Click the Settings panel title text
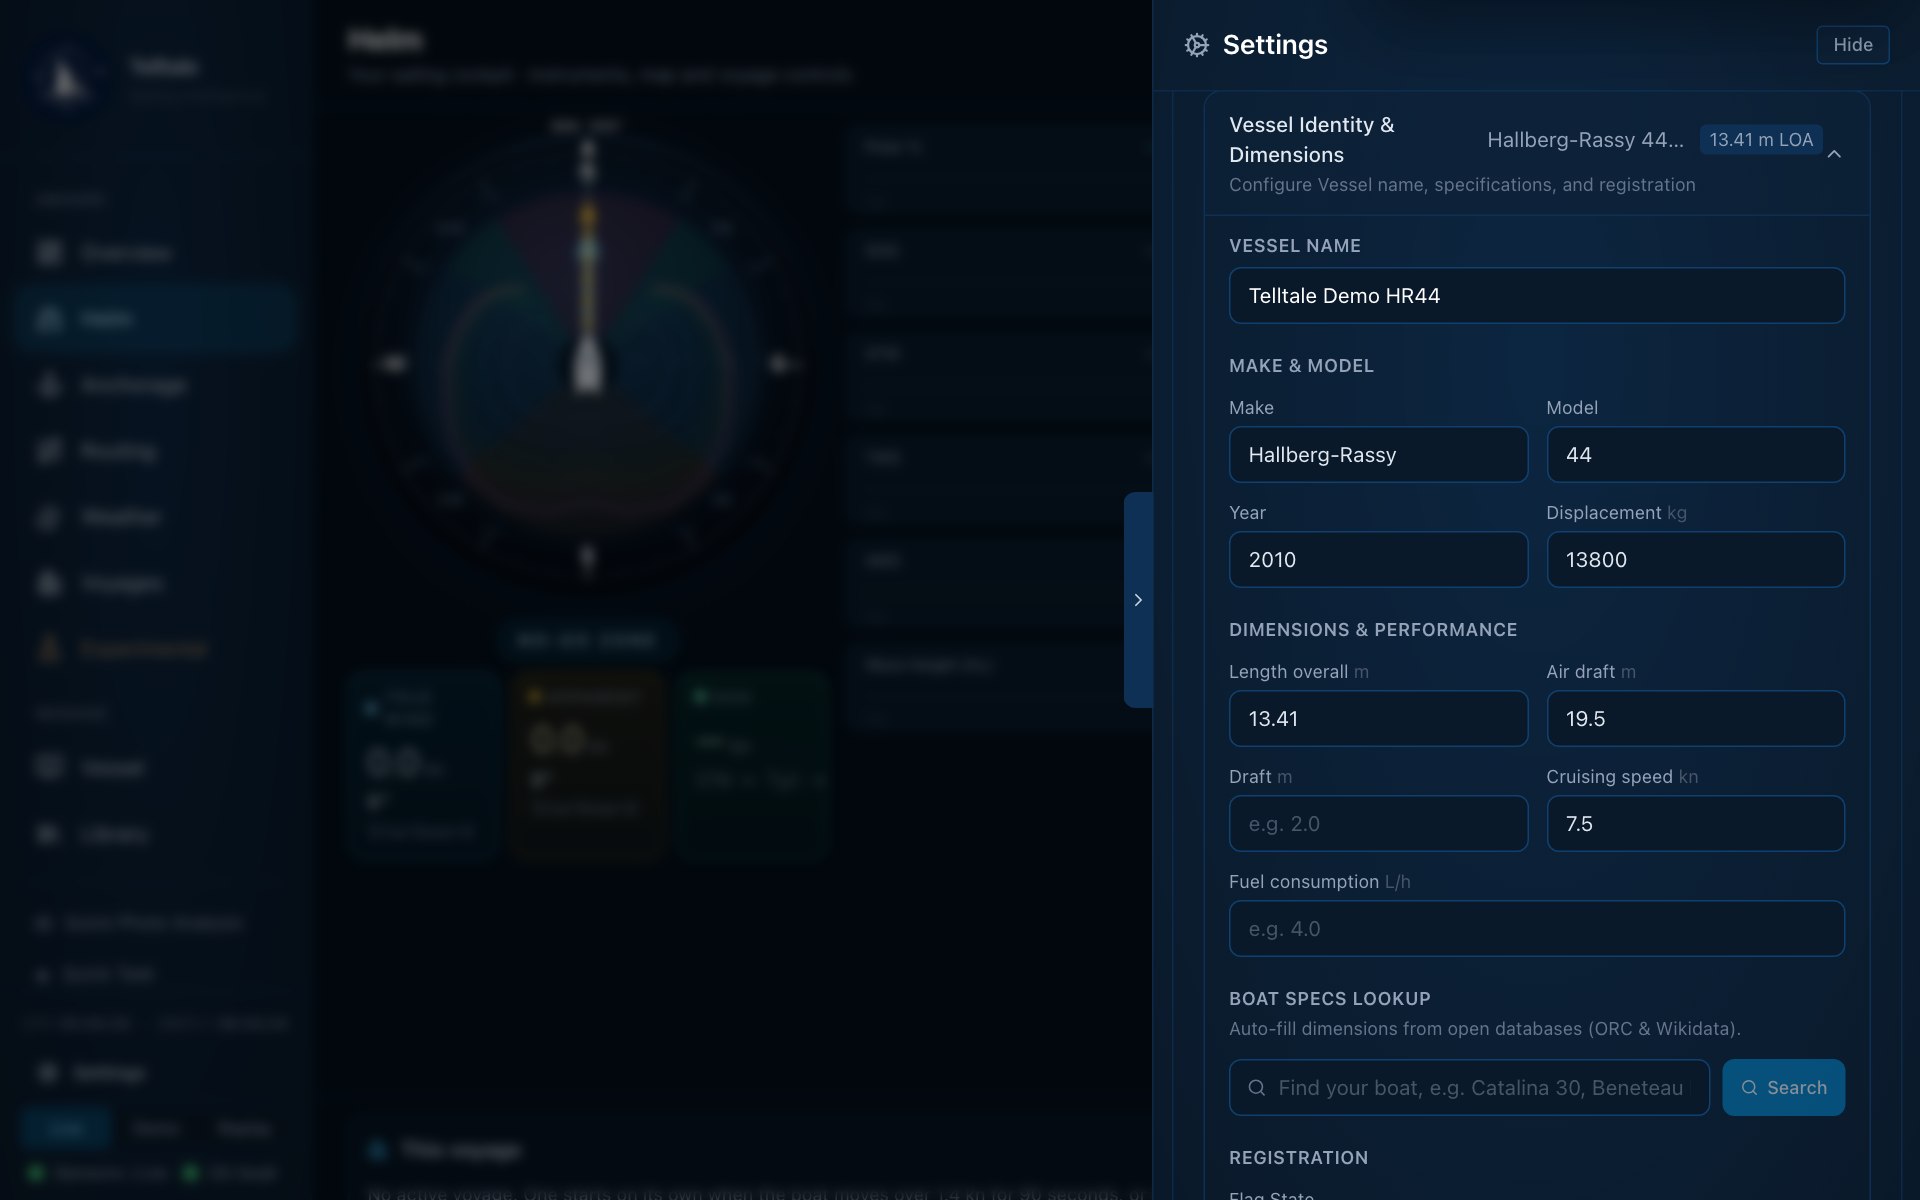 pos(1275,45)
